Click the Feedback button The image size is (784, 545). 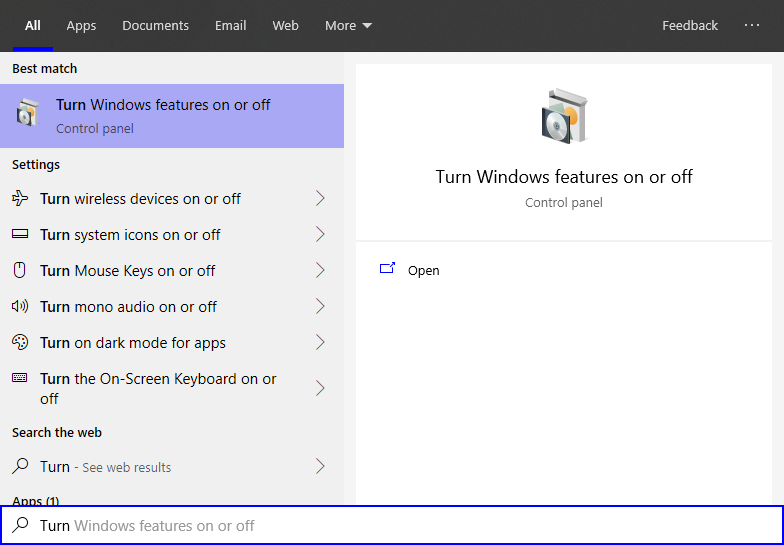coord(690,26)
